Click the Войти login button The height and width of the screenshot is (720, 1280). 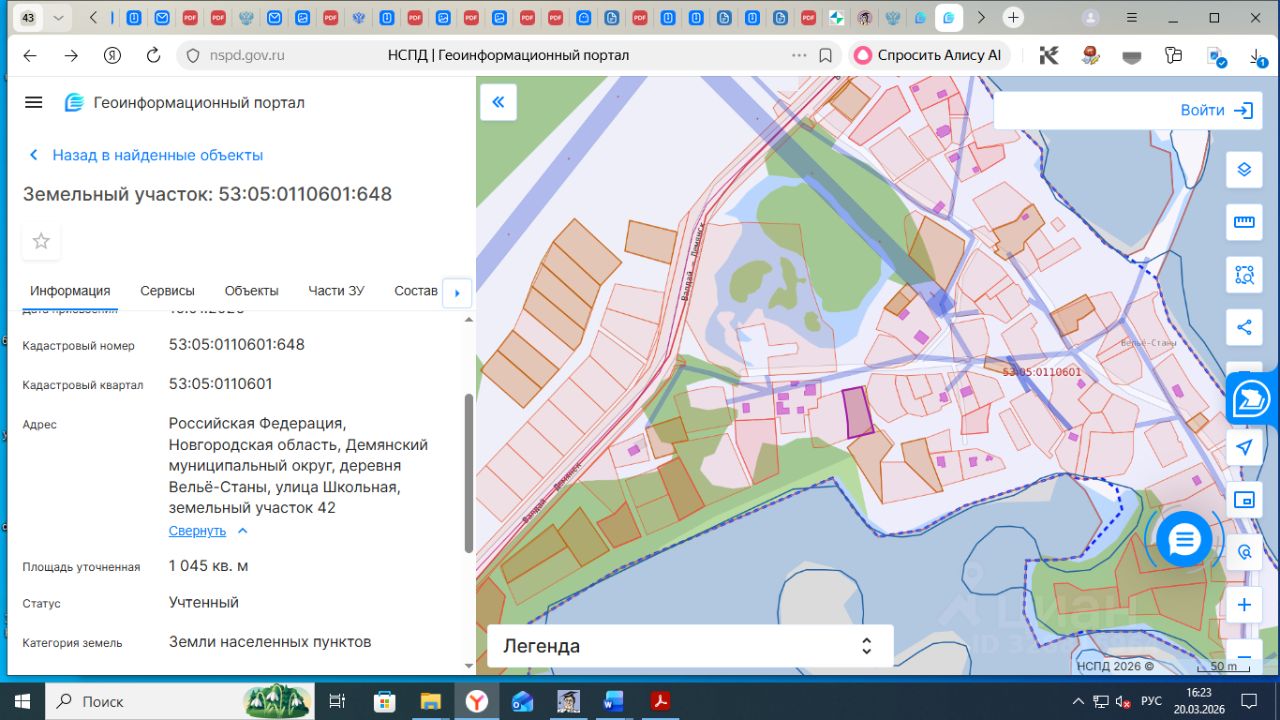click(1215, 110)
